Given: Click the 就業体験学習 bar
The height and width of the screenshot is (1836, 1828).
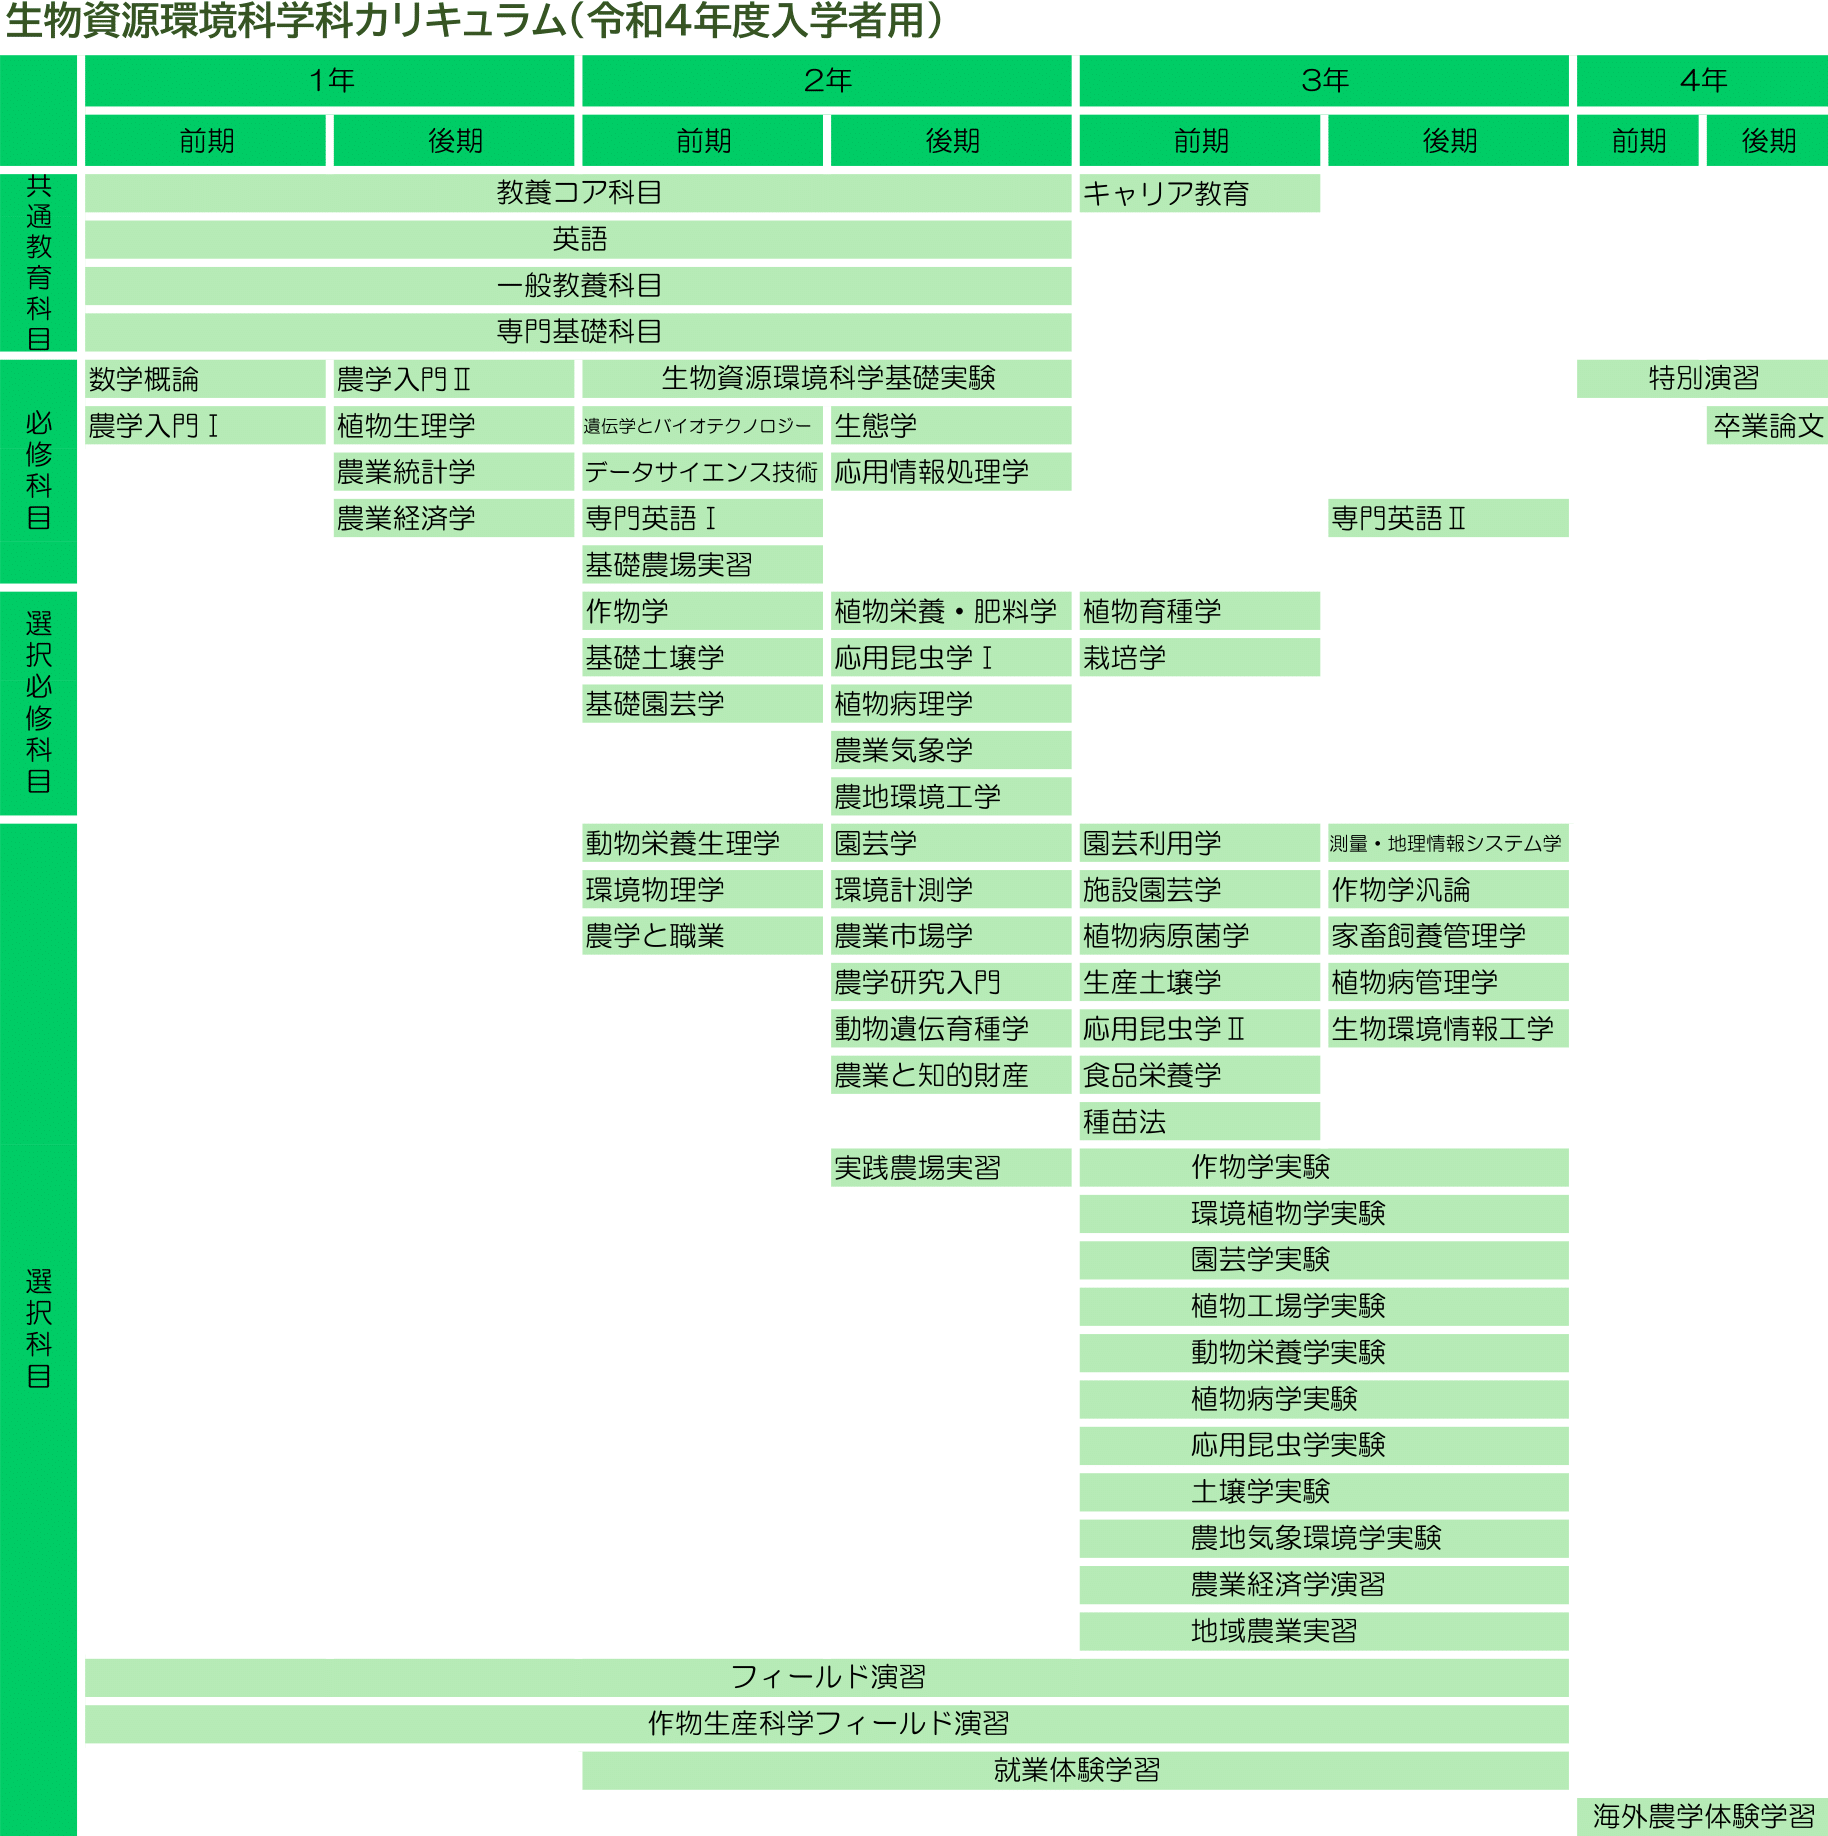Looking at the screenshot, I should (1075, 1771).
